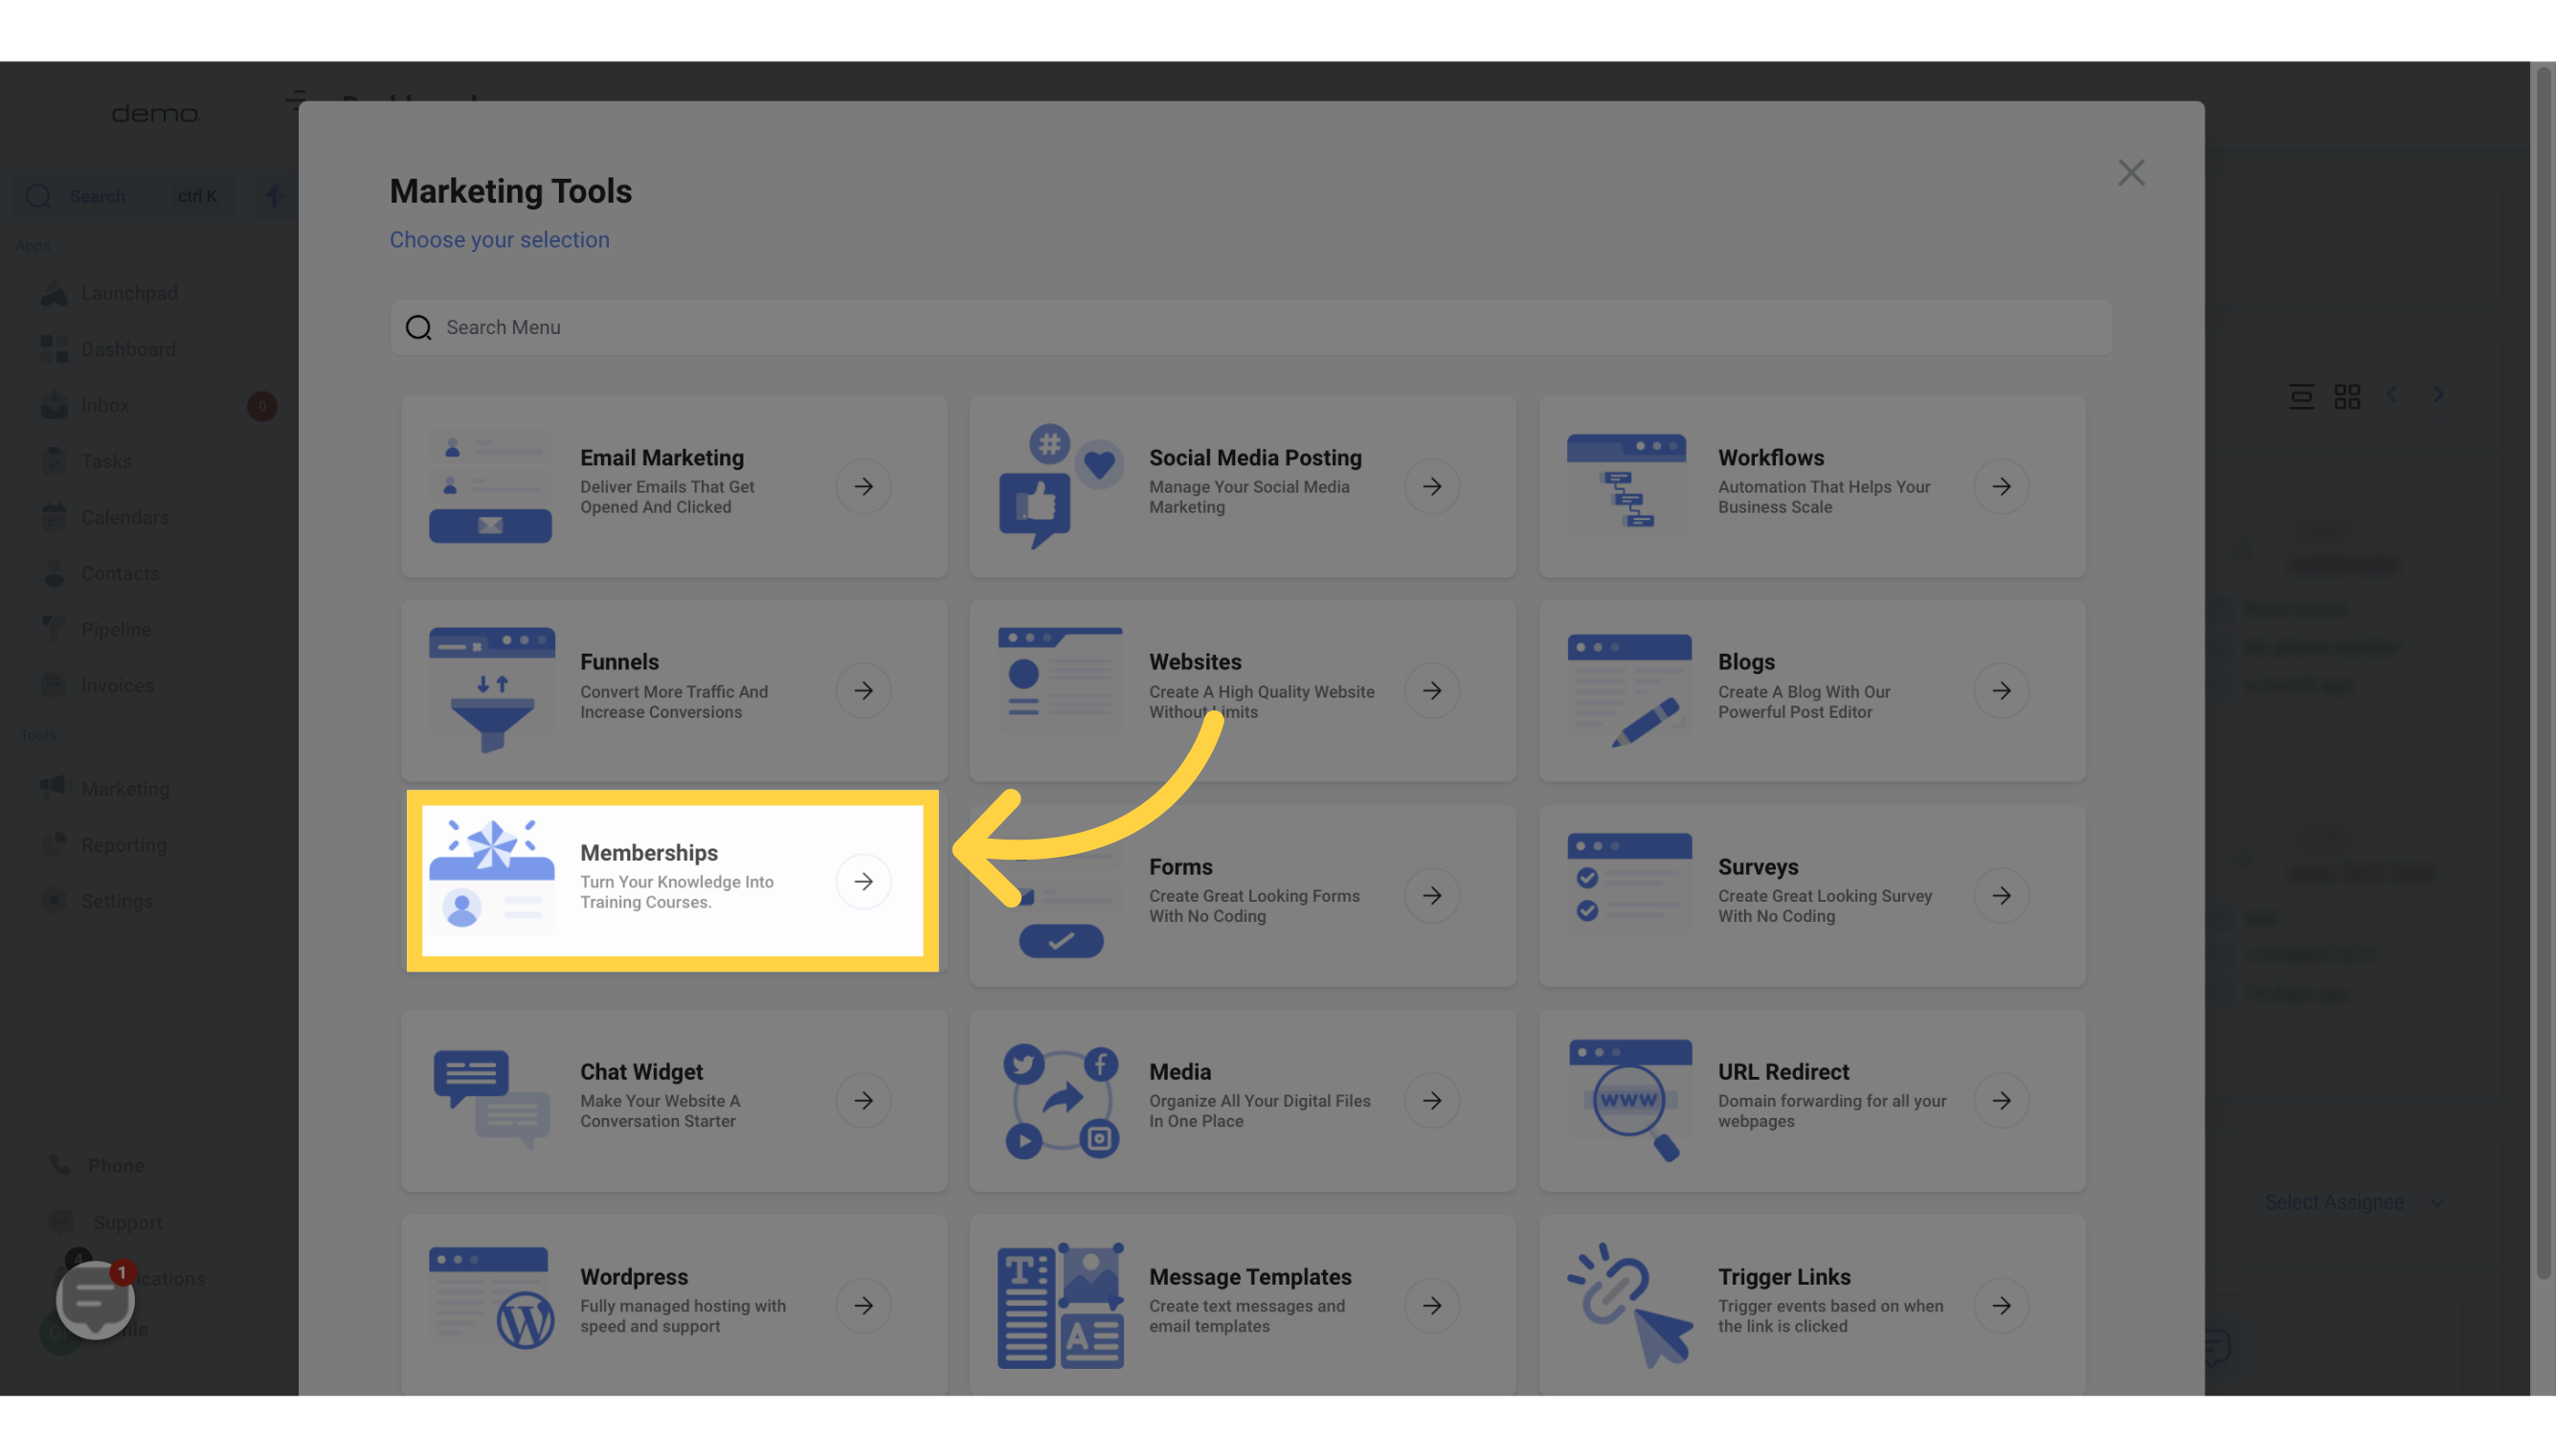Switch to list view icon

click(x=2301, y=396)
